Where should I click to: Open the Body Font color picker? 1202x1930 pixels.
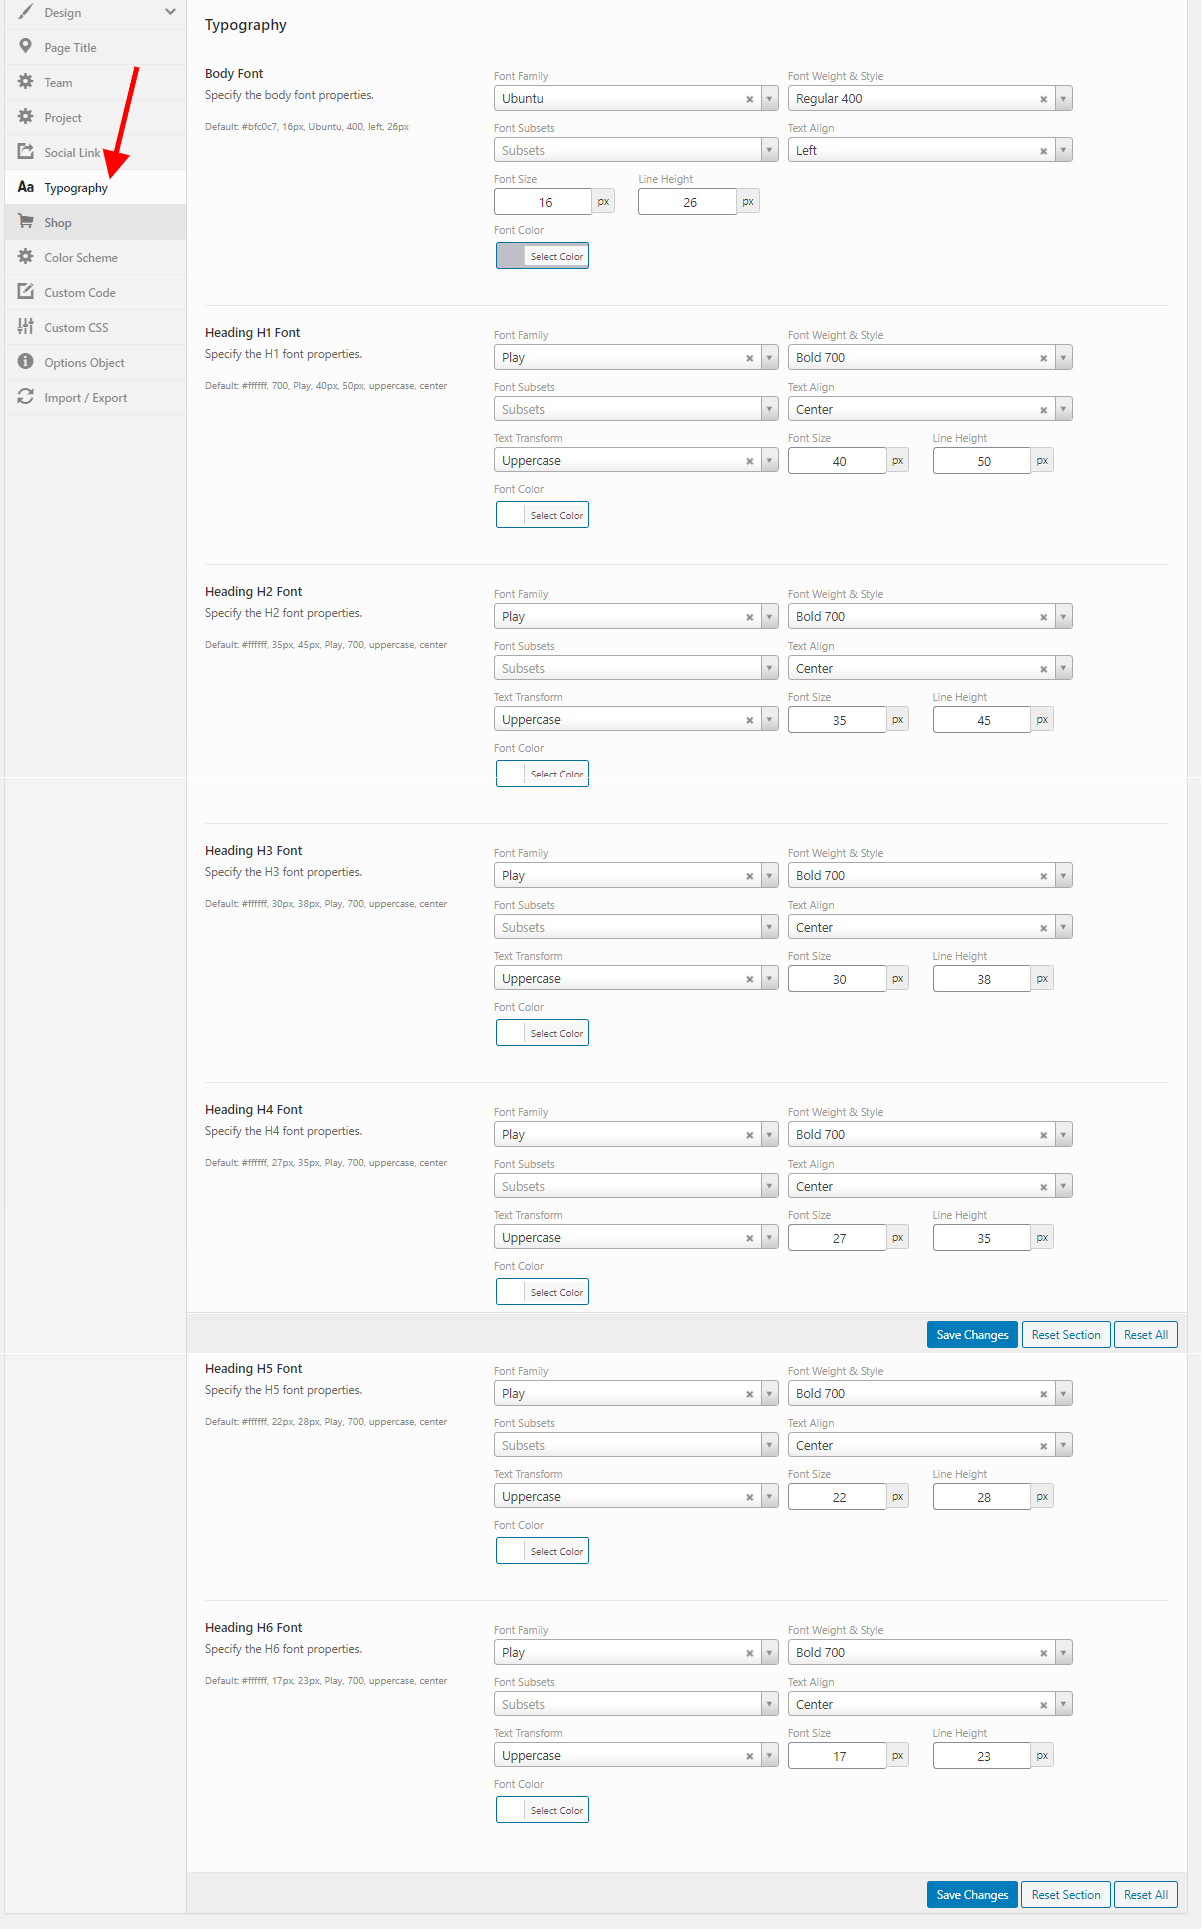tap(542, 256)
